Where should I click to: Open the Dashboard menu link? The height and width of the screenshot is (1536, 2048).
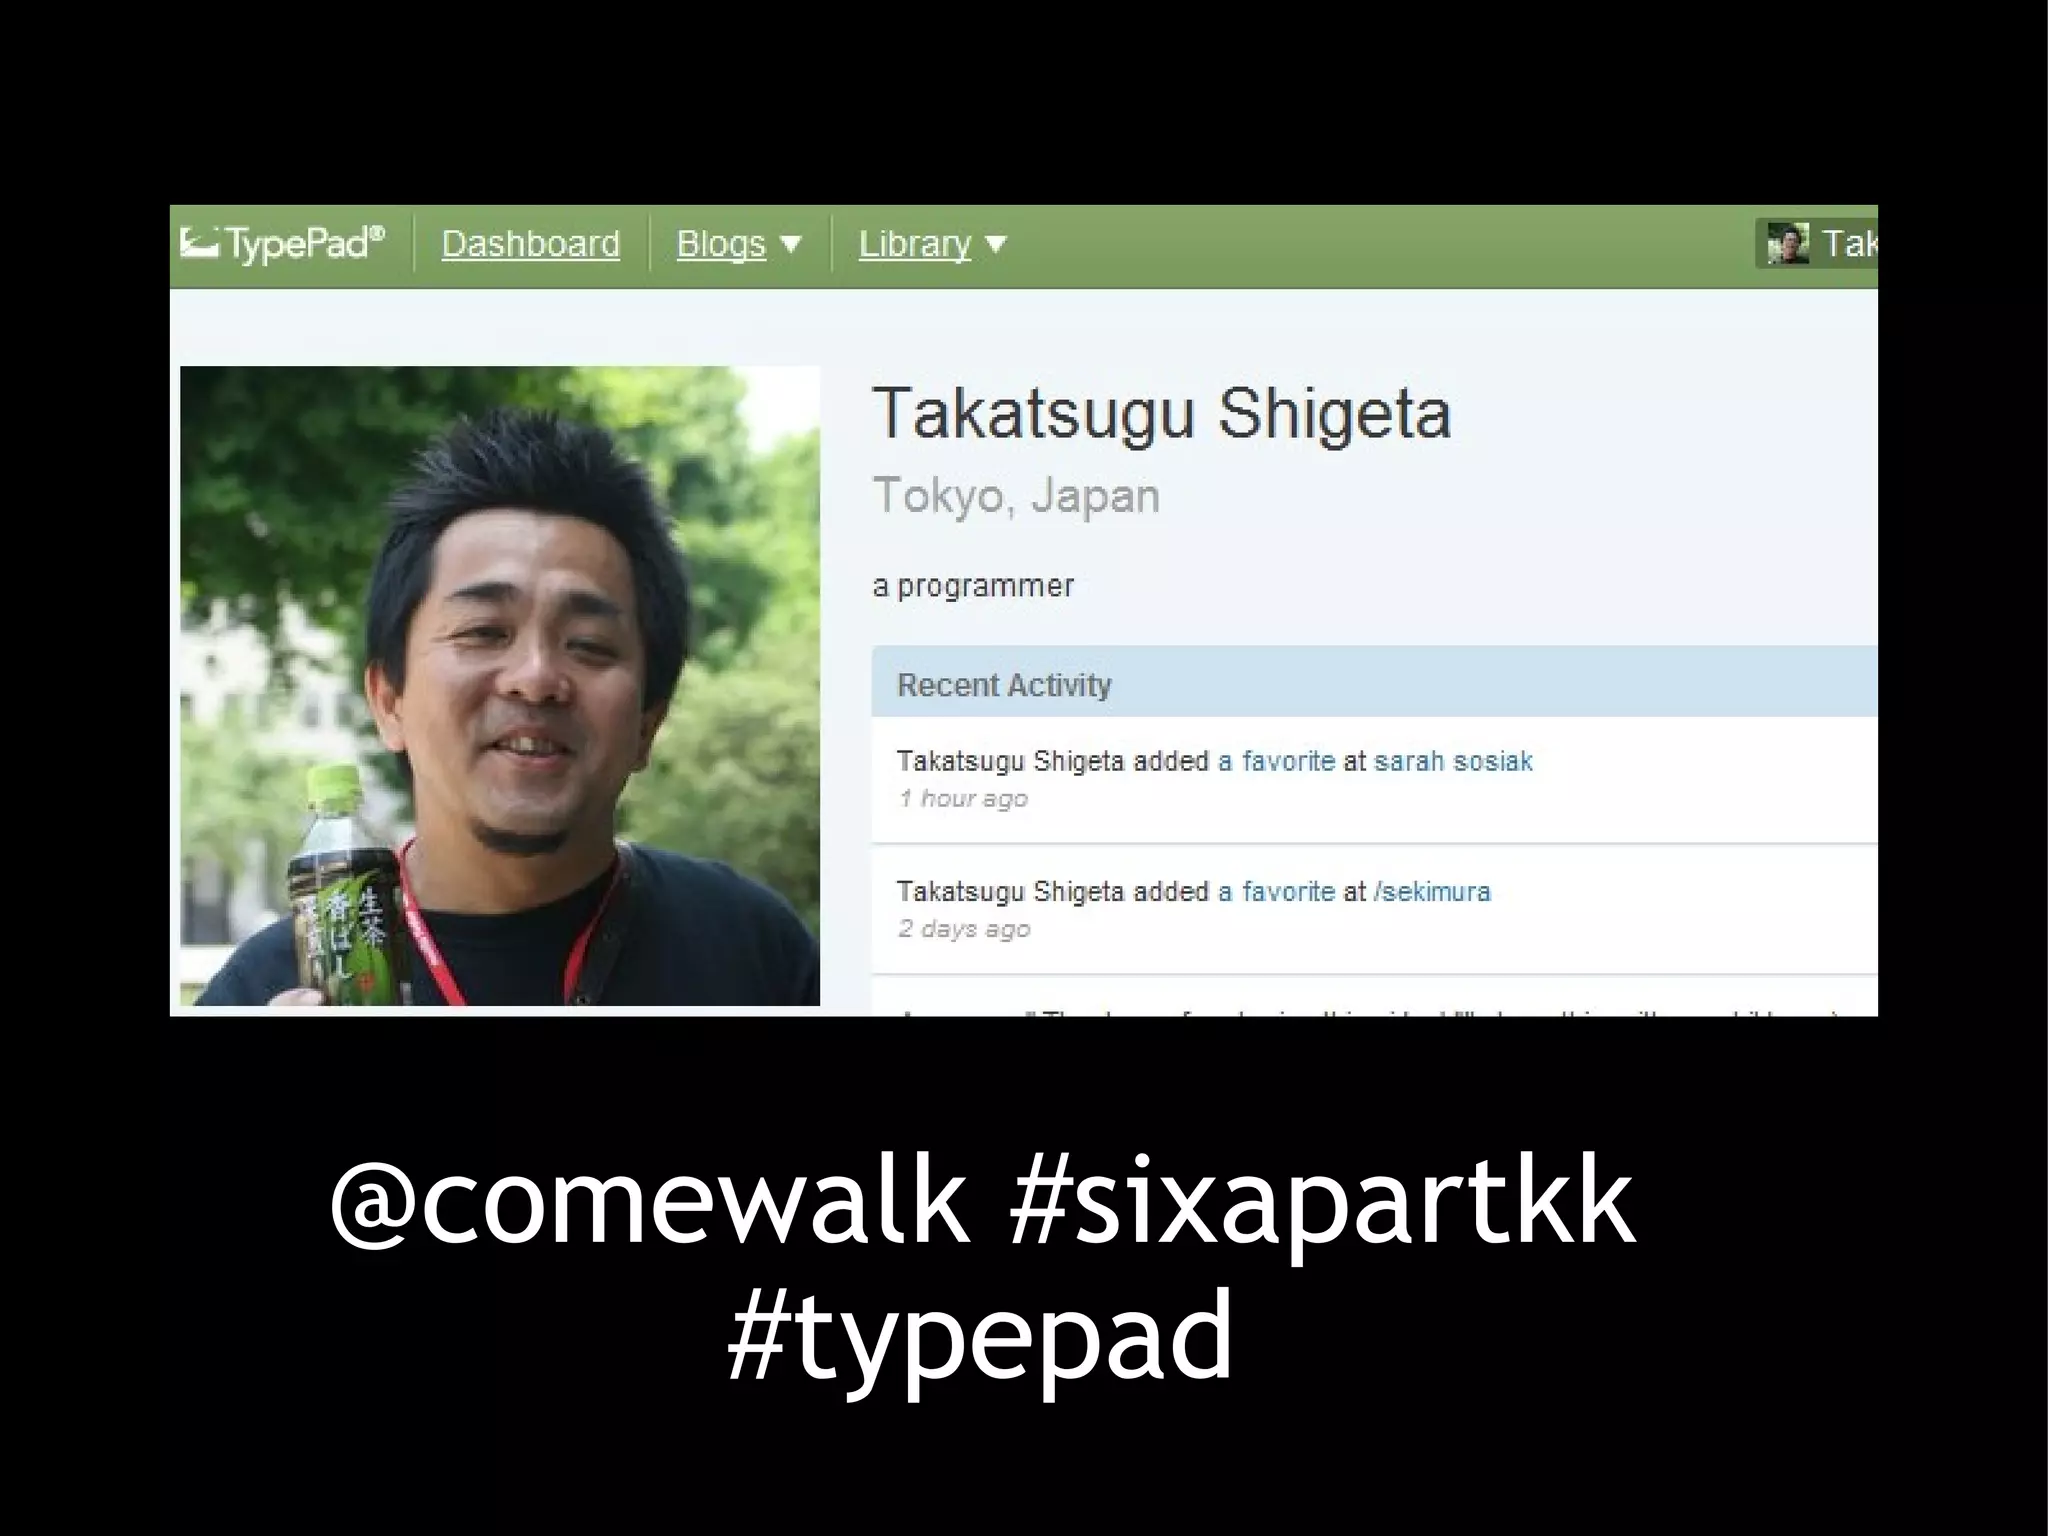[530, 244]
